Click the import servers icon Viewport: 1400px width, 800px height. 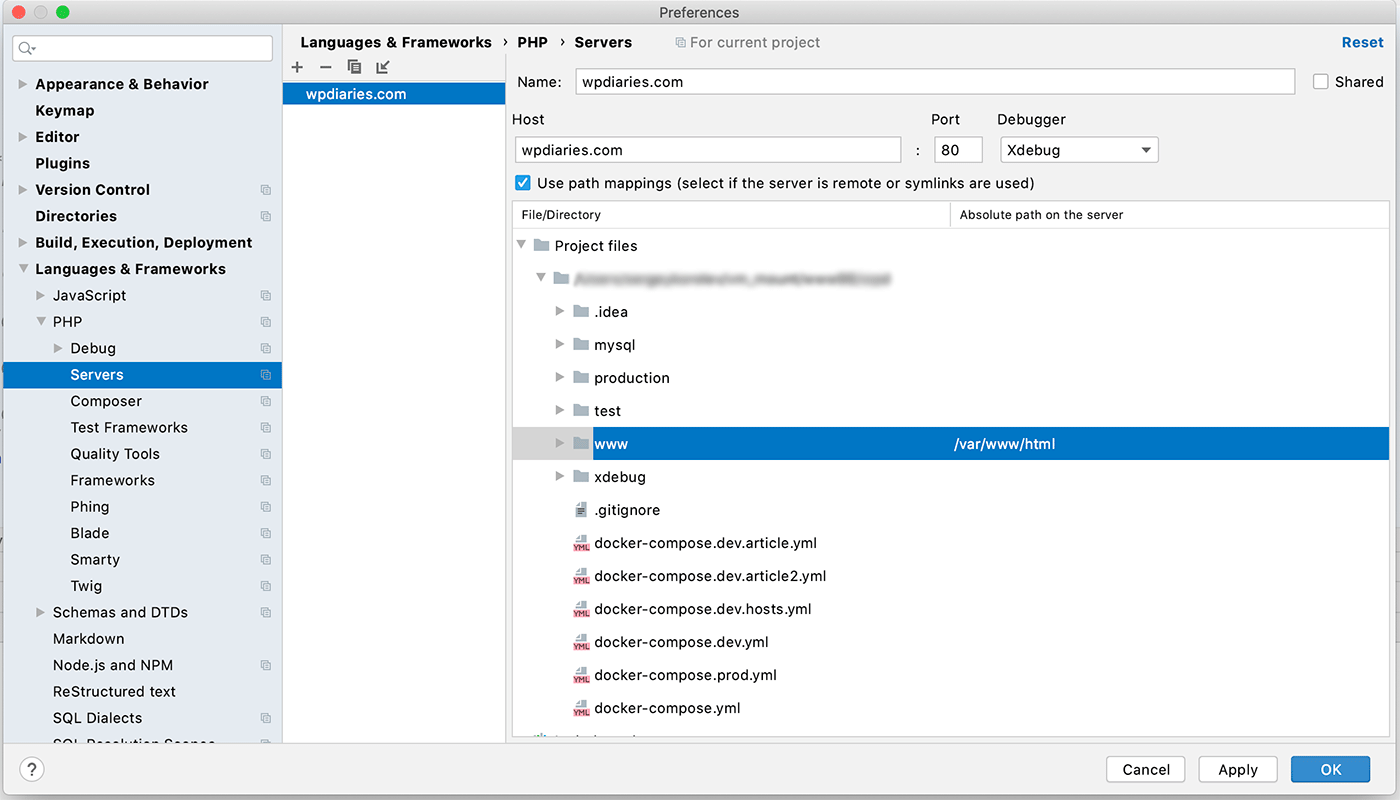[382, 67]
